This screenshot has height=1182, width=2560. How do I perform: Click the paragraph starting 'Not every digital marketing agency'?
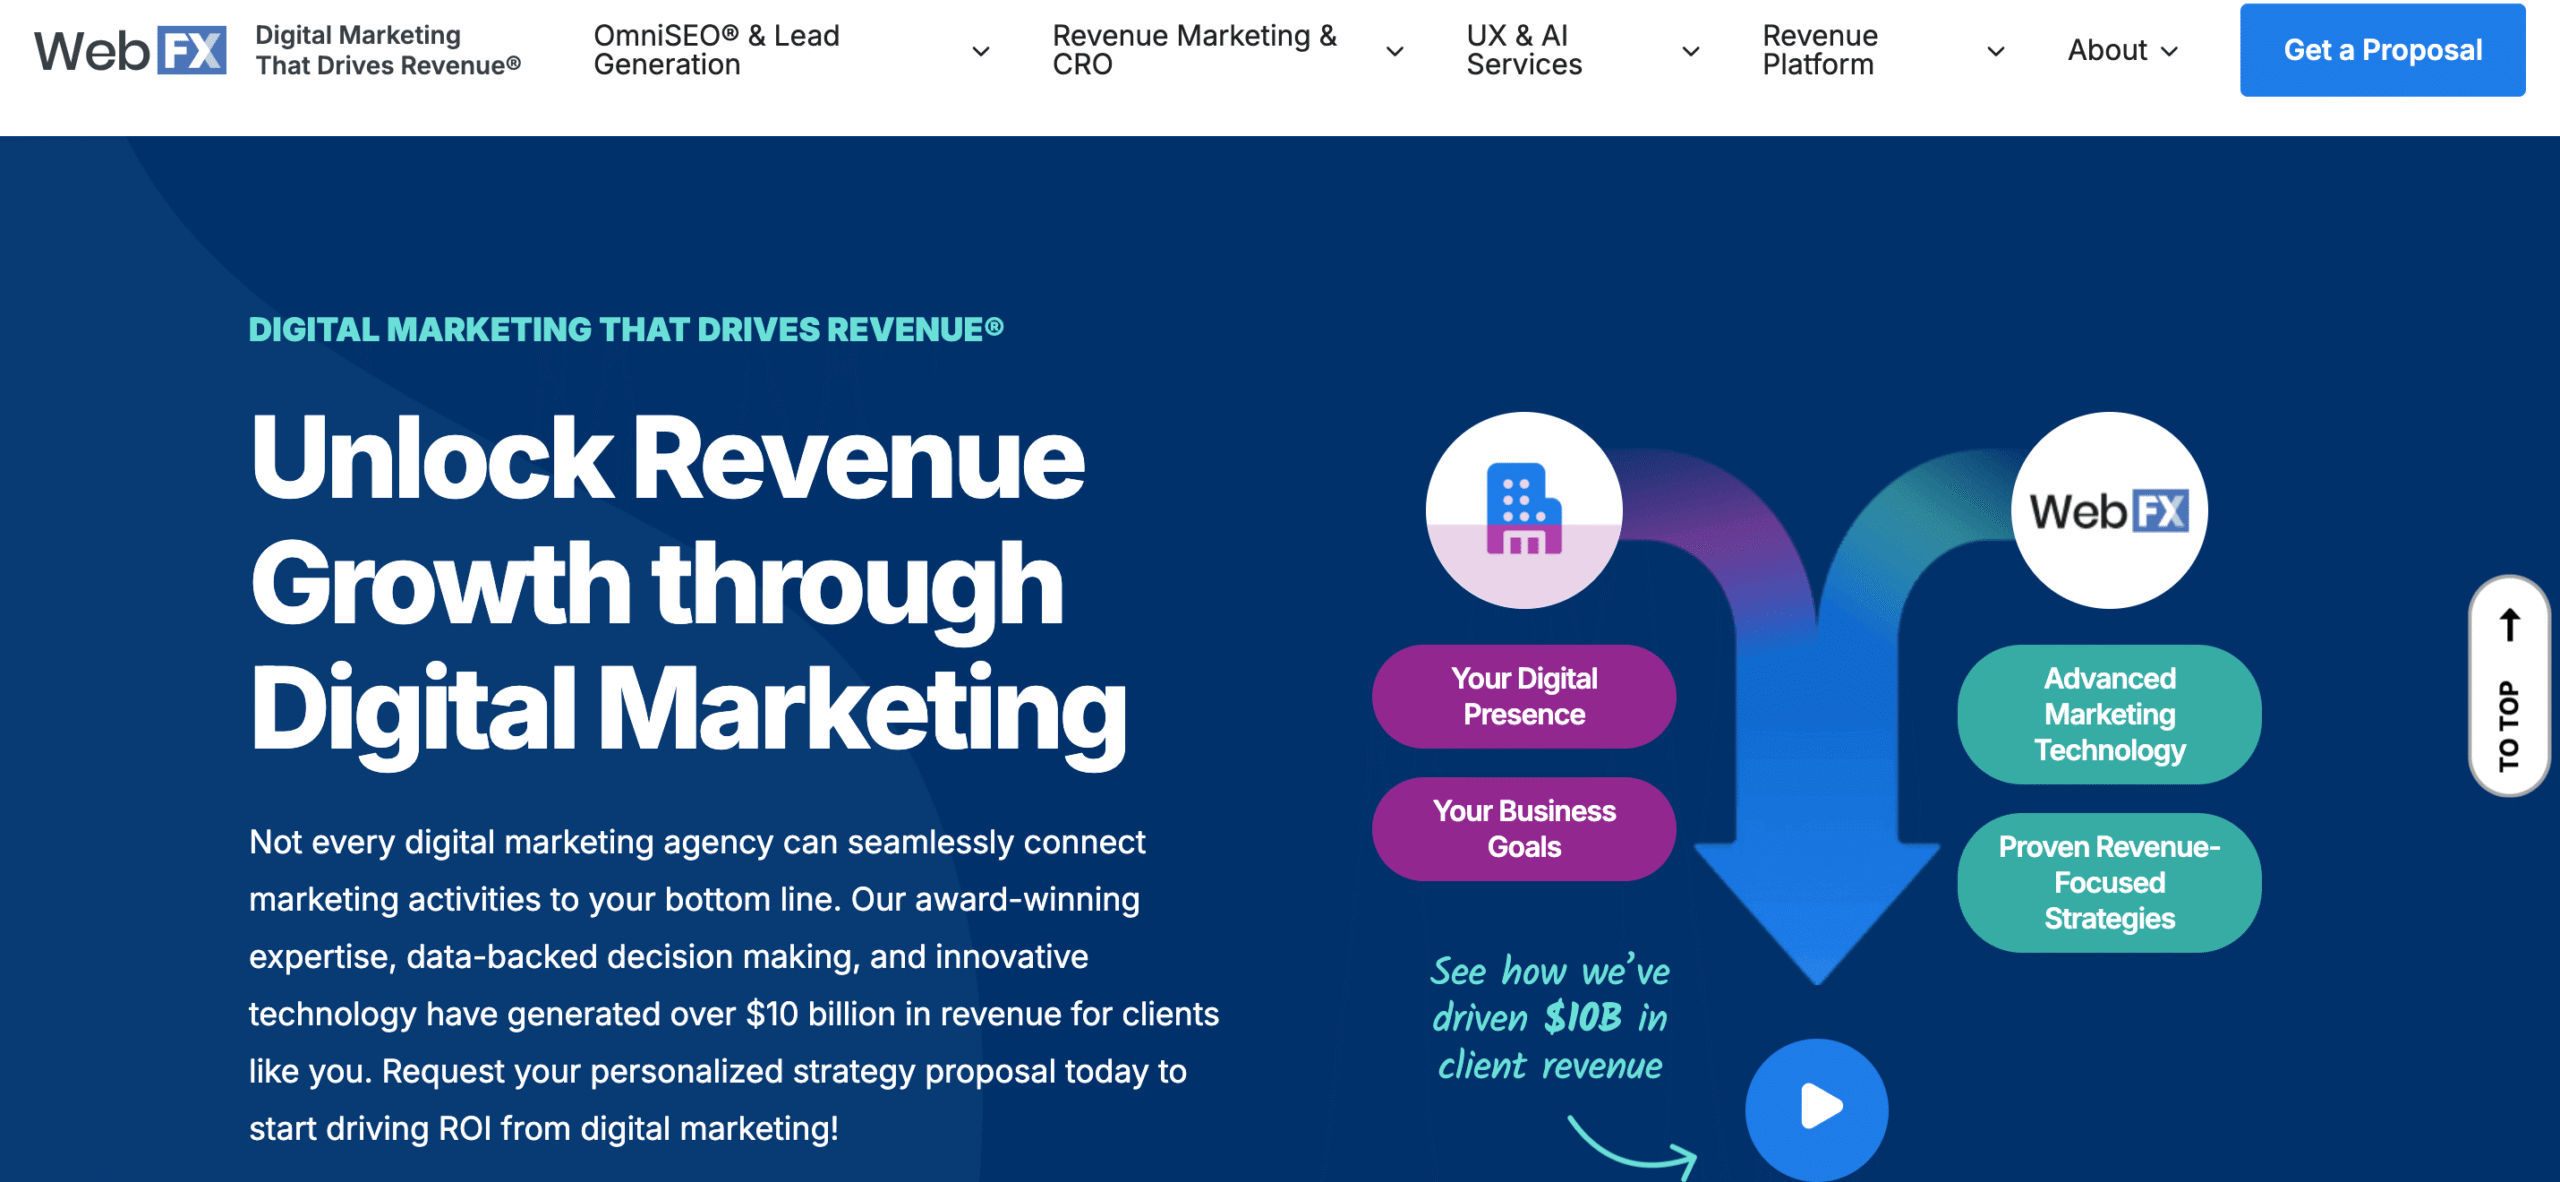[733, 985]
